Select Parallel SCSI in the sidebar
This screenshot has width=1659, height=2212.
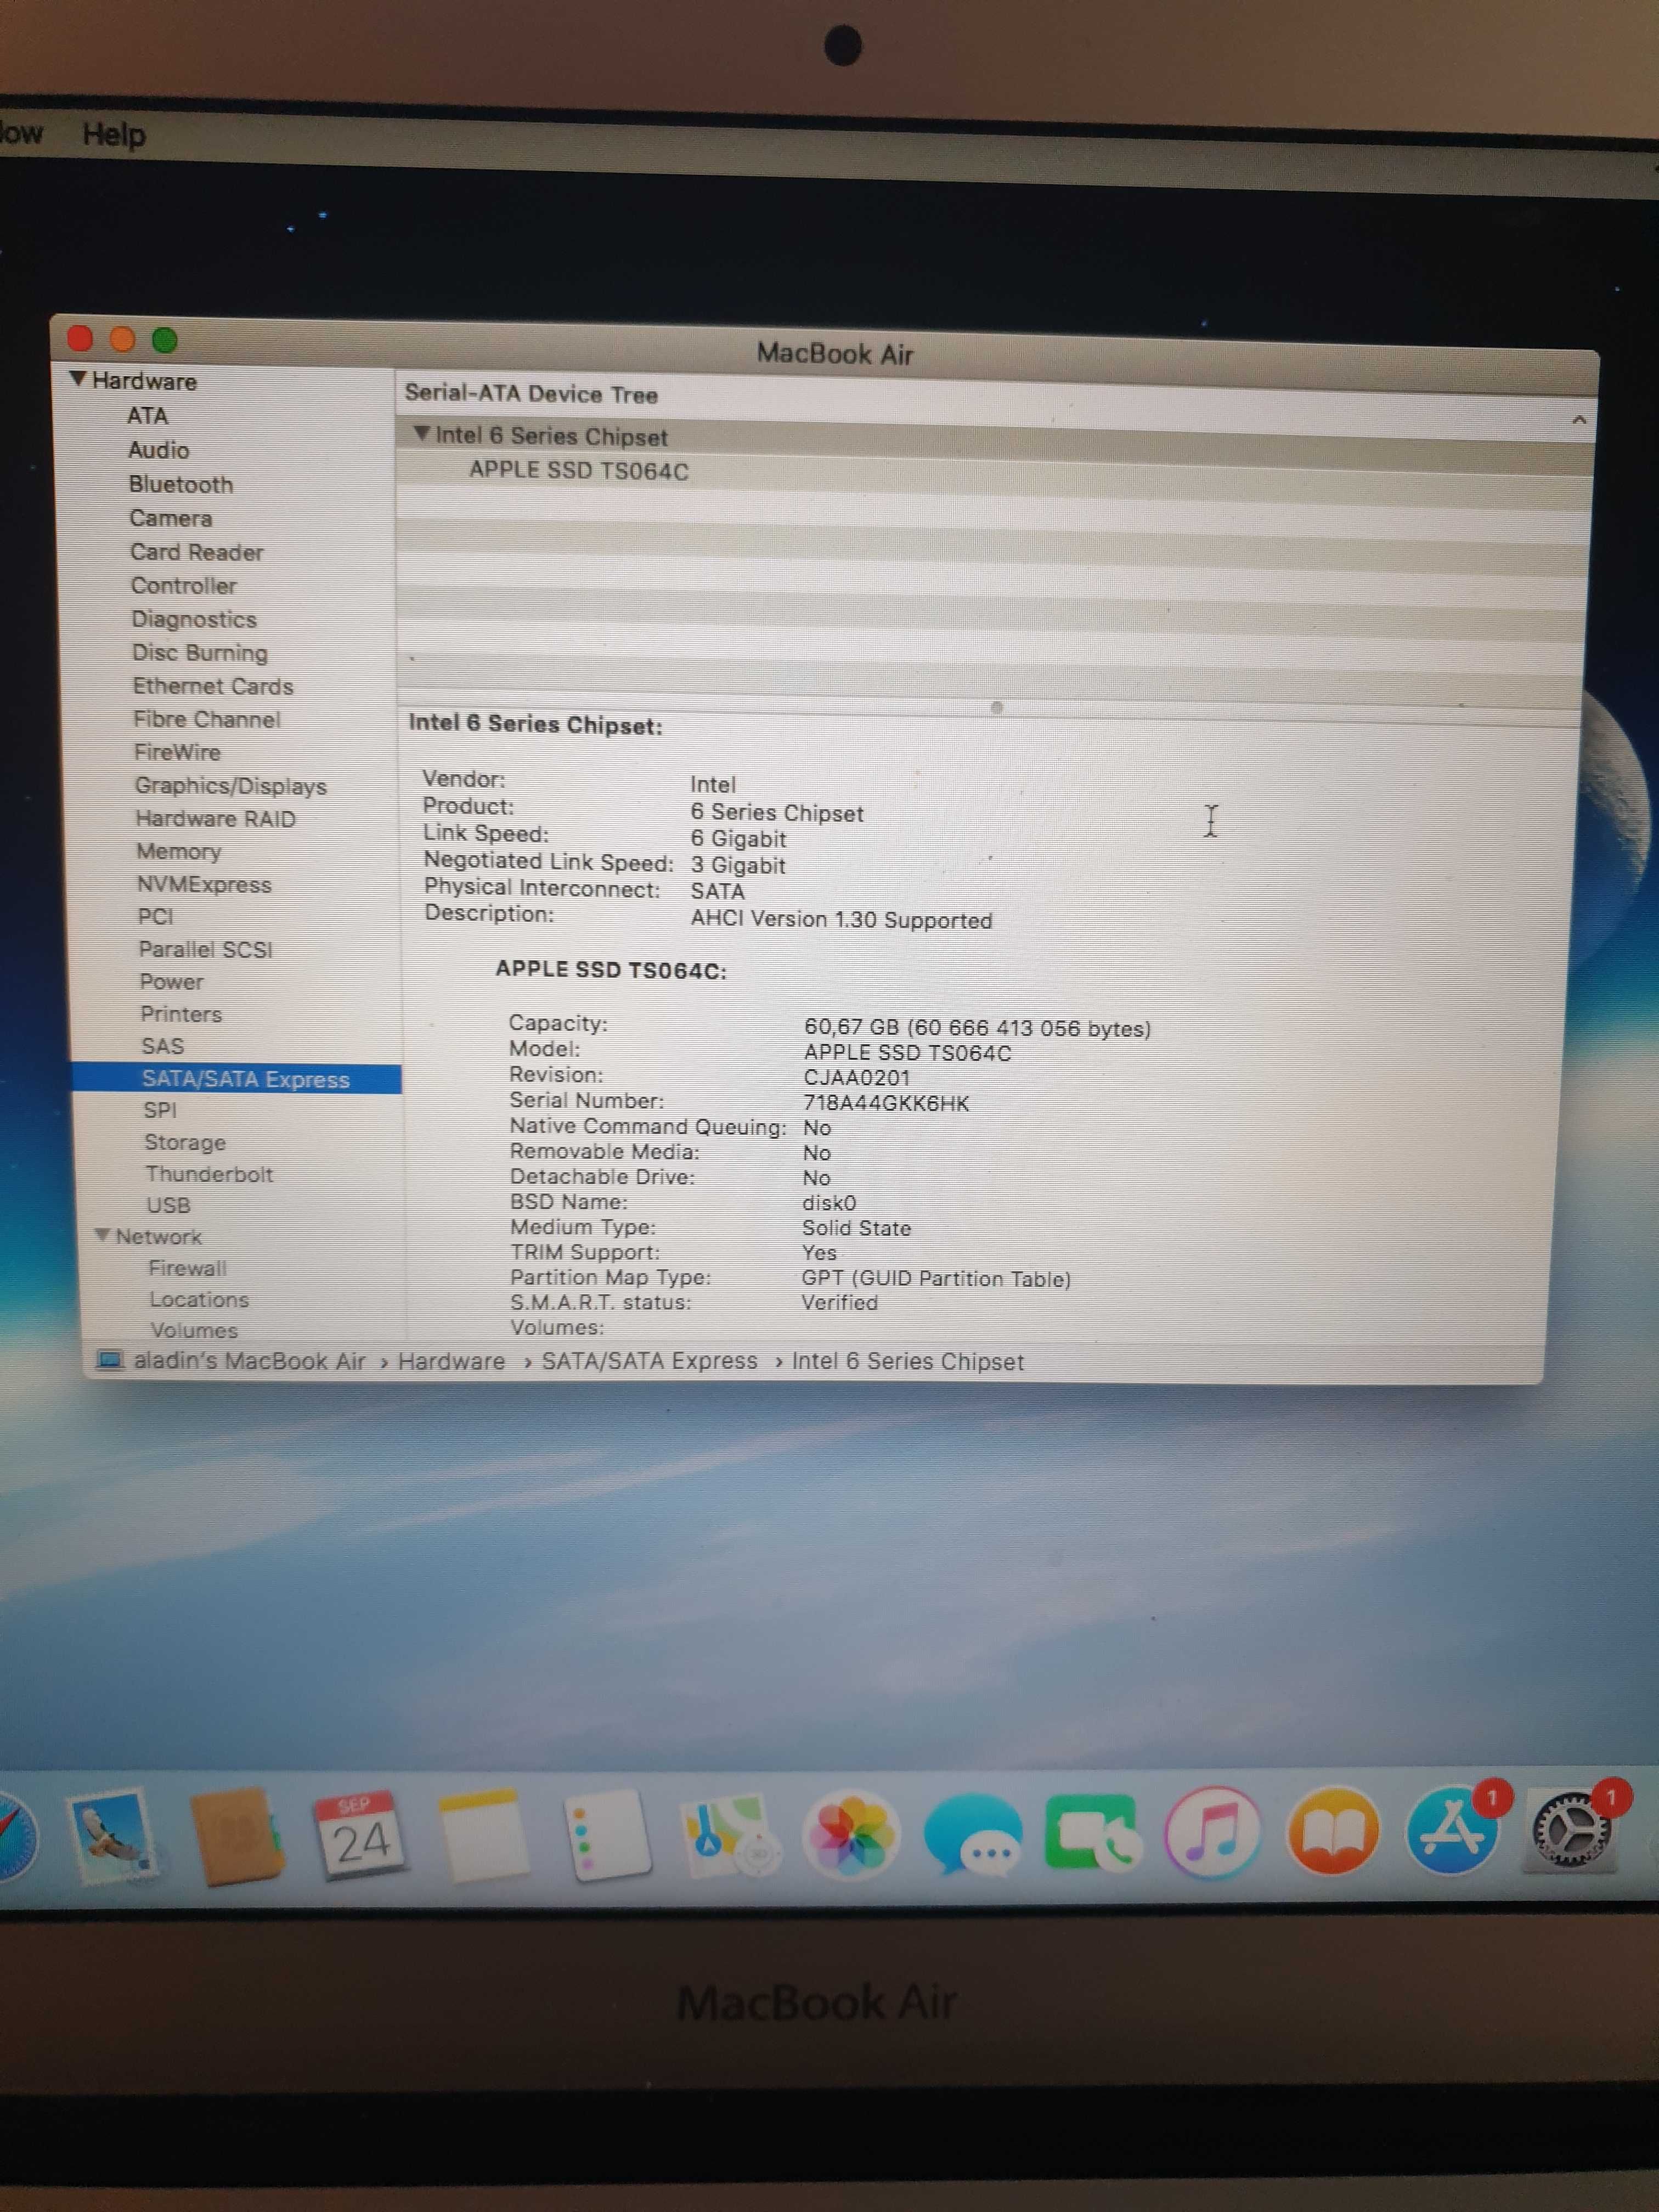205,950
